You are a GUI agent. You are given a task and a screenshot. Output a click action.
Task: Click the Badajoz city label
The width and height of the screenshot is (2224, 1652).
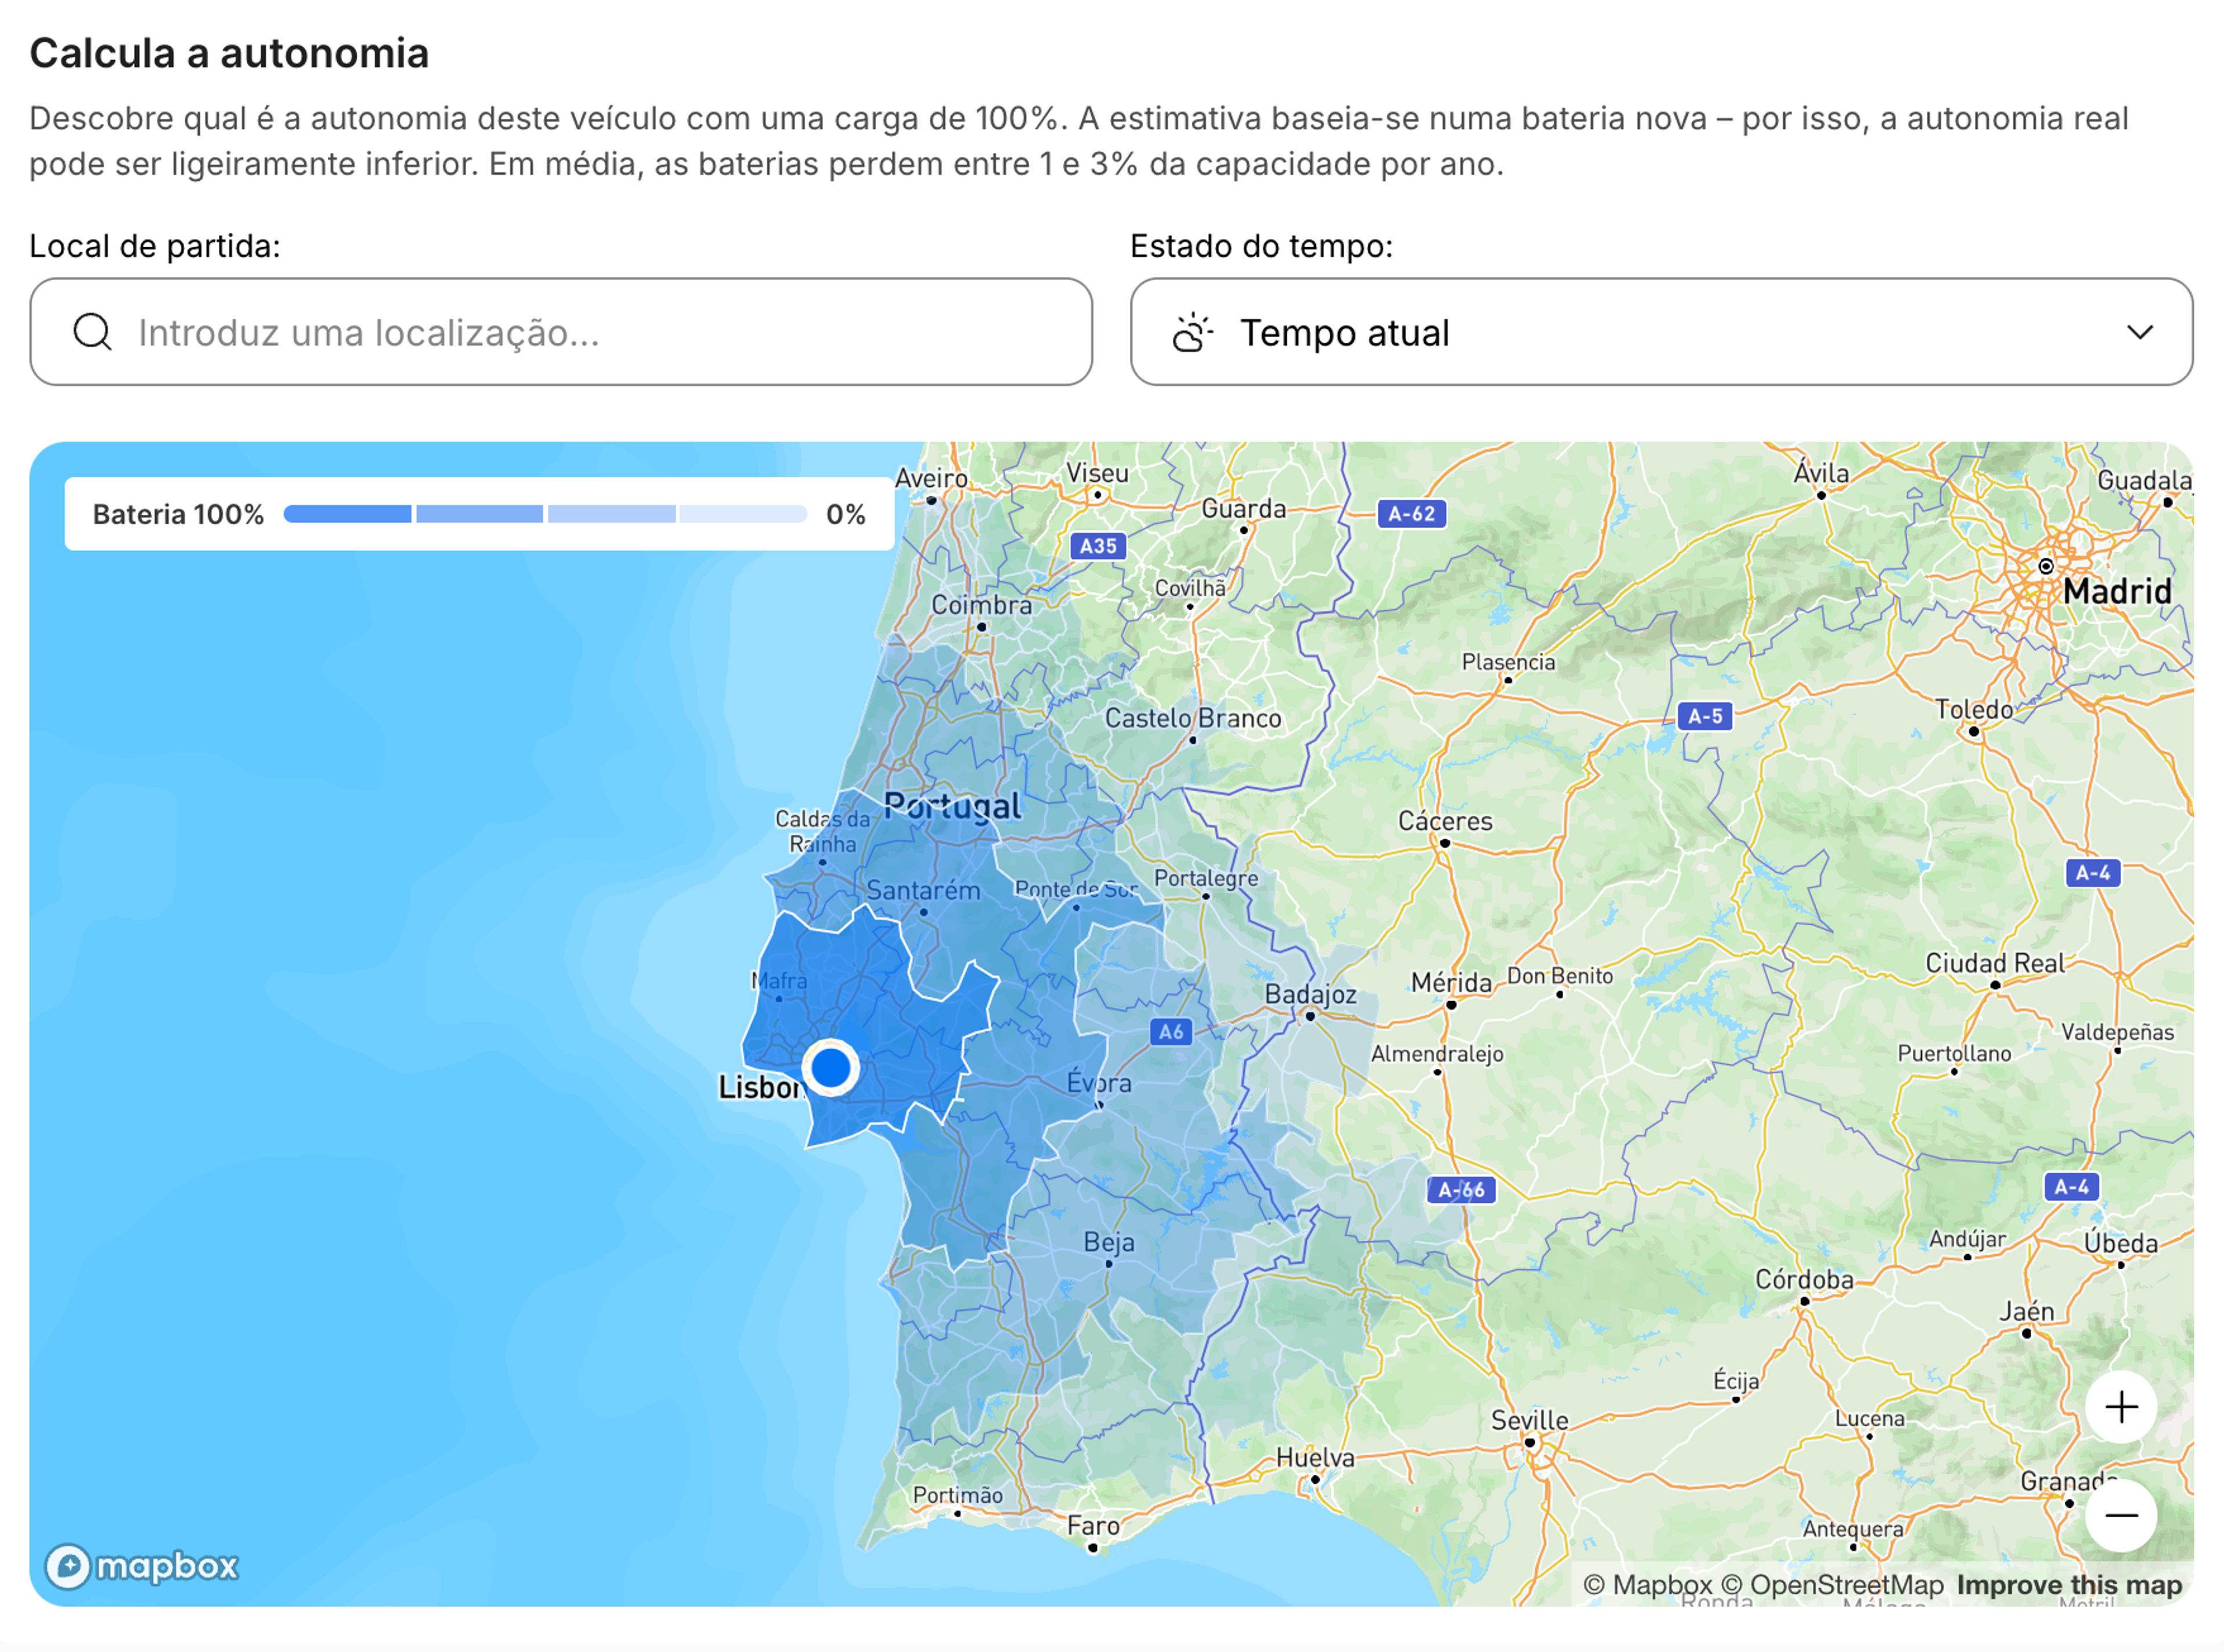tap(1310, 994)
